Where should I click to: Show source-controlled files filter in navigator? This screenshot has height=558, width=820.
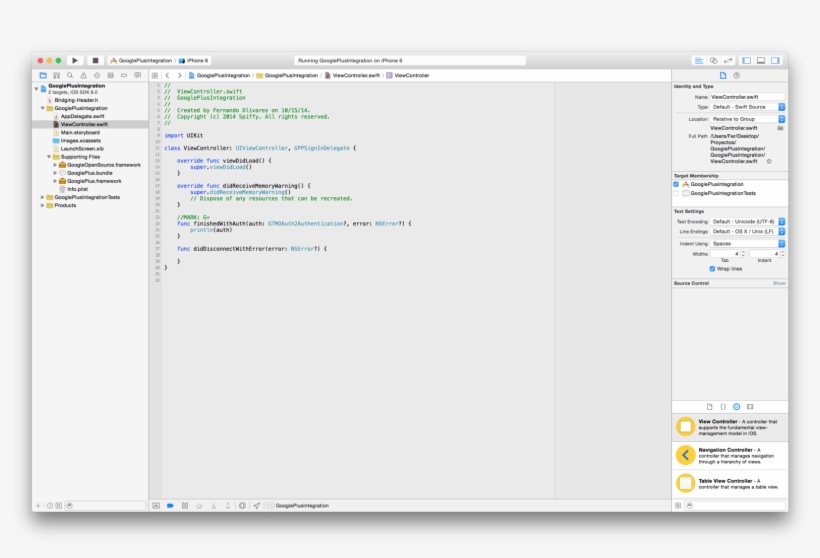(x=59, y=506)
